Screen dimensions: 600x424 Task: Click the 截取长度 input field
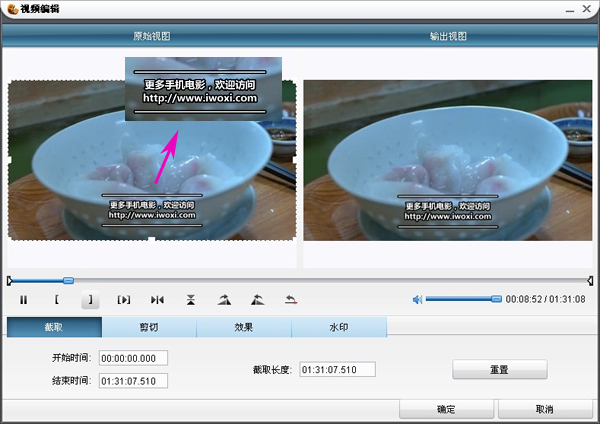coord(337,370)
